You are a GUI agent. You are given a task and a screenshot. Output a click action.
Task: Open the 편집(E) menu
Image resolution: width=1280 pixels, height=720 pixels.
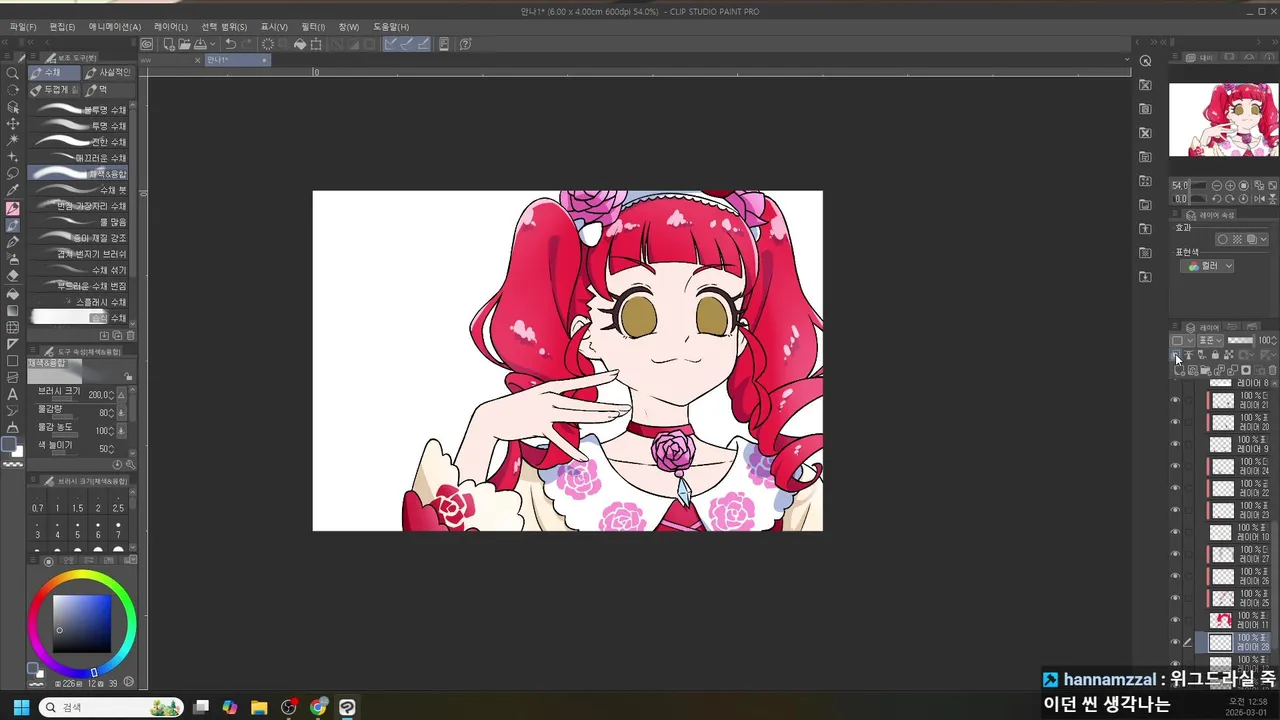[x=62, y=27]
